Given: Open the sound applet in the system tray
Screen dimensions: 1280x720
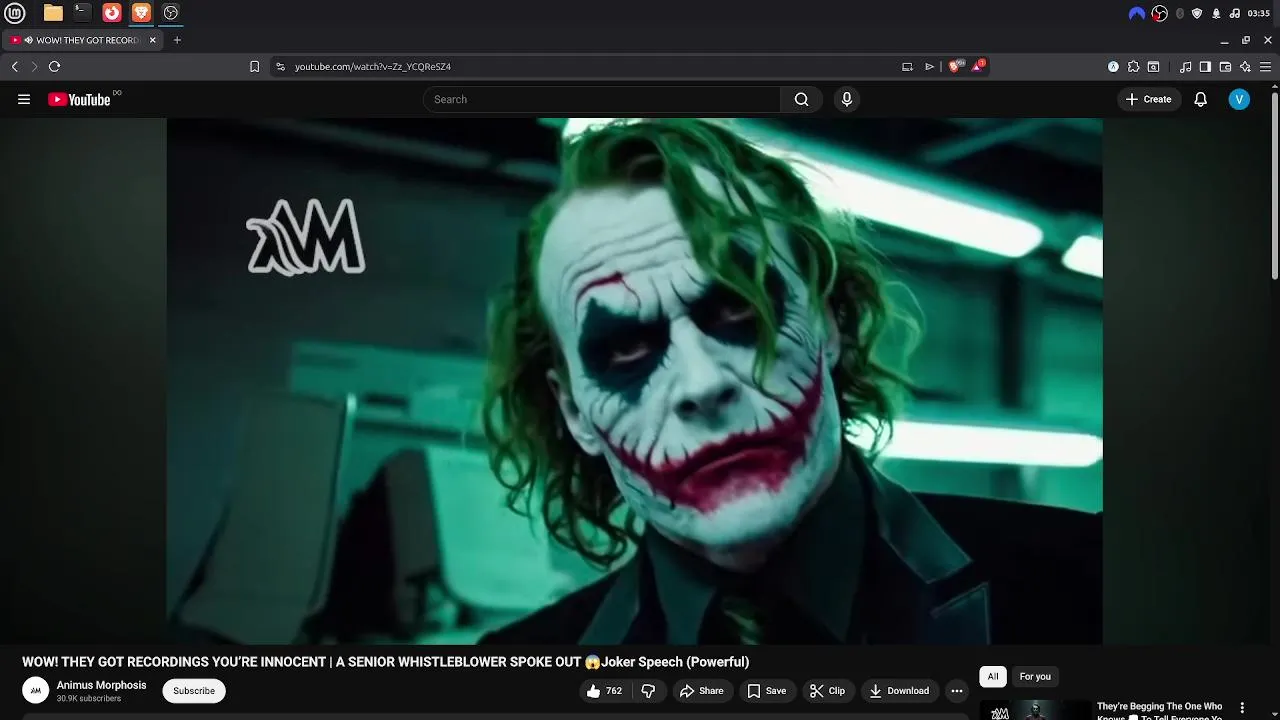Looking at the screenshot, I should (x=1235, y=13).
